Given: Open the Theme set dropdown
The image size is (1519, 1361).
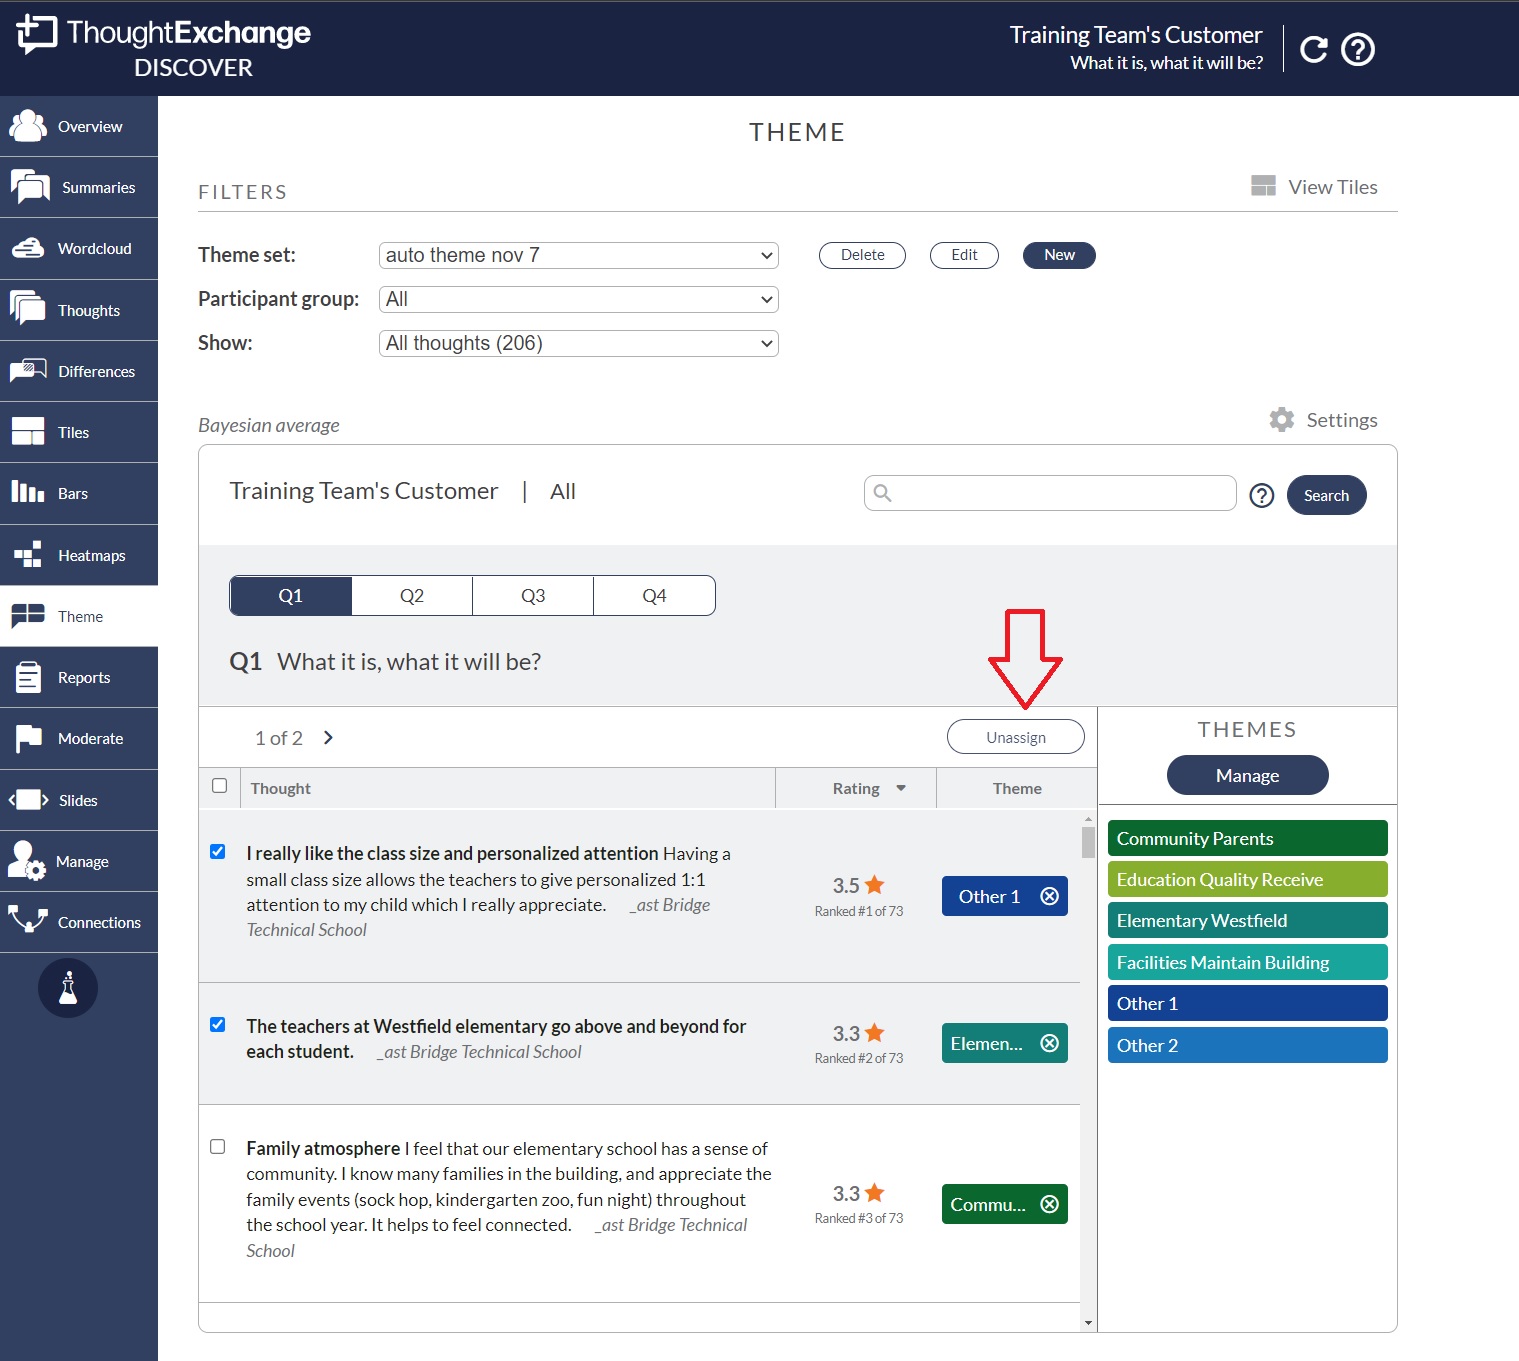Looking at the screenshot, I should pos(579,255).
